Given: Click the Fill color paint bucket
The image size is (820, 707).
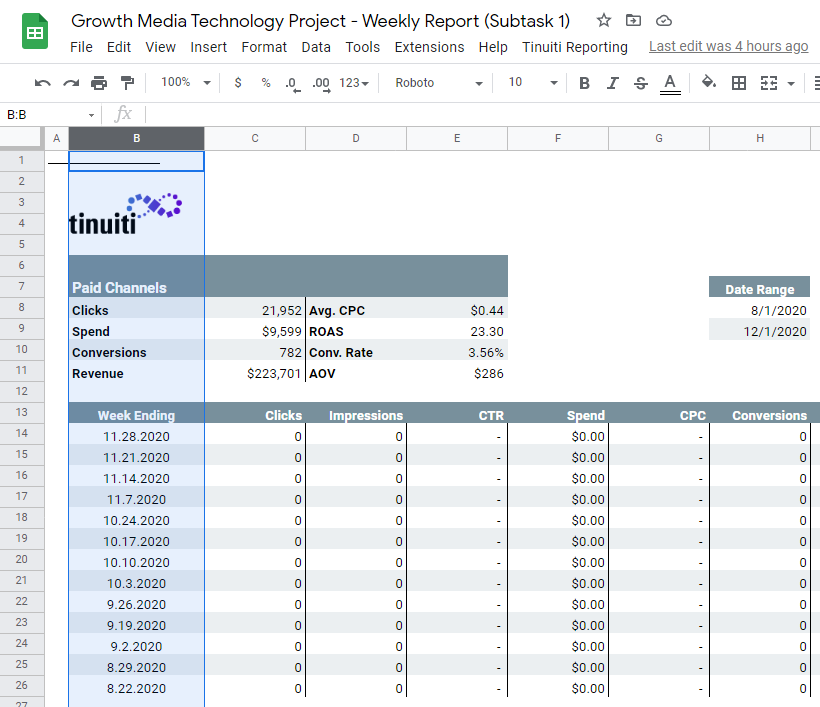Looking at the screenshot, I should pos(709,83).
